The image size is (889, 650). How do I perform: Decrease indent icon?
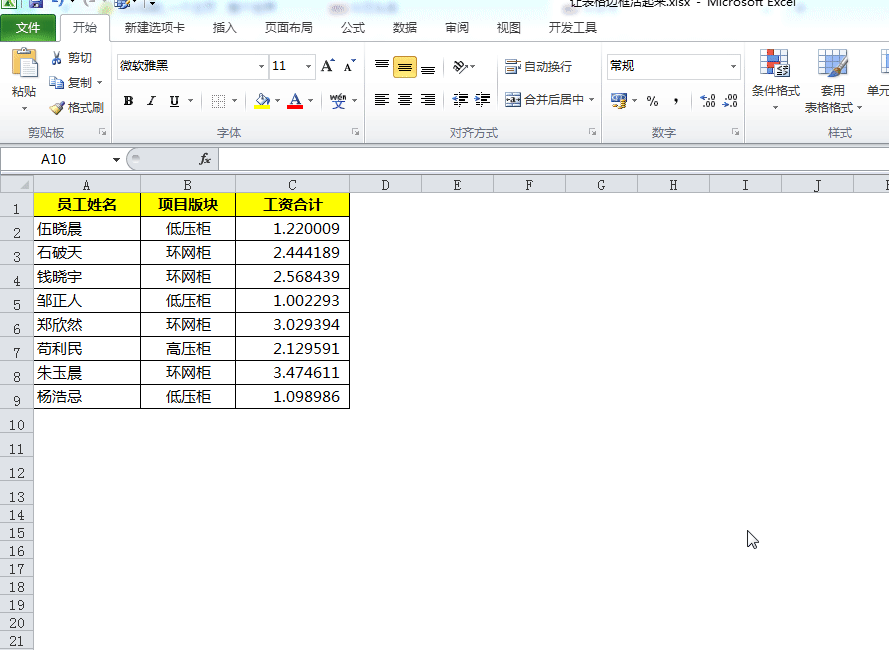click(x=460, y=100)
